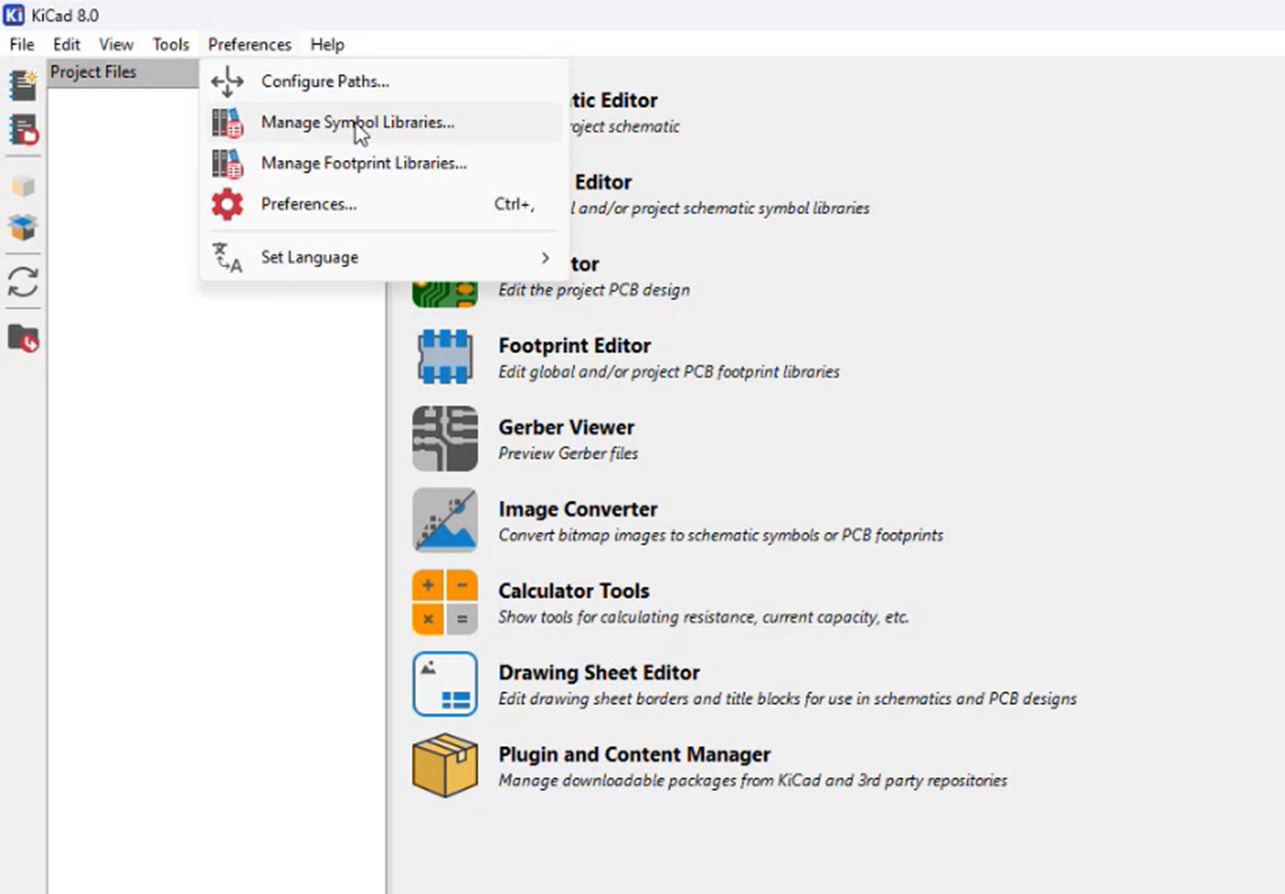The width and height of the screenshot is (1285, 894).
Task: Choose Manage Footprint Libraries... menu entry
Action: click(384, 163)
